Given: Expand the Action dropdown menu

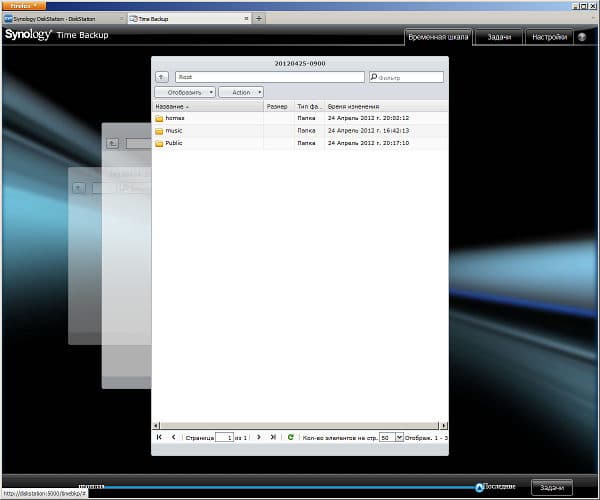Looking at the screenshot, I should [241, 92].
